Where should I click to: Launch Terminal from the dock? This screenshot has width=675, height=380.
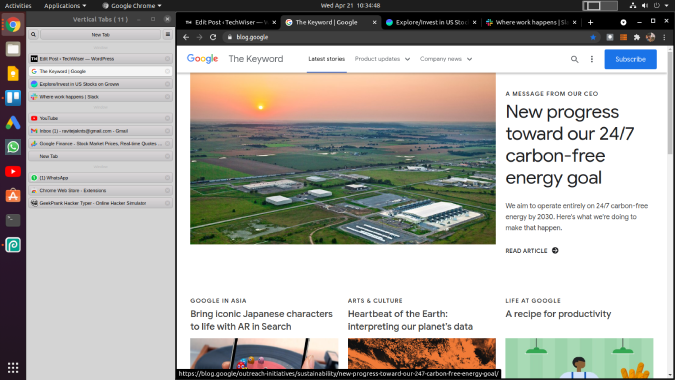(13, 220)
